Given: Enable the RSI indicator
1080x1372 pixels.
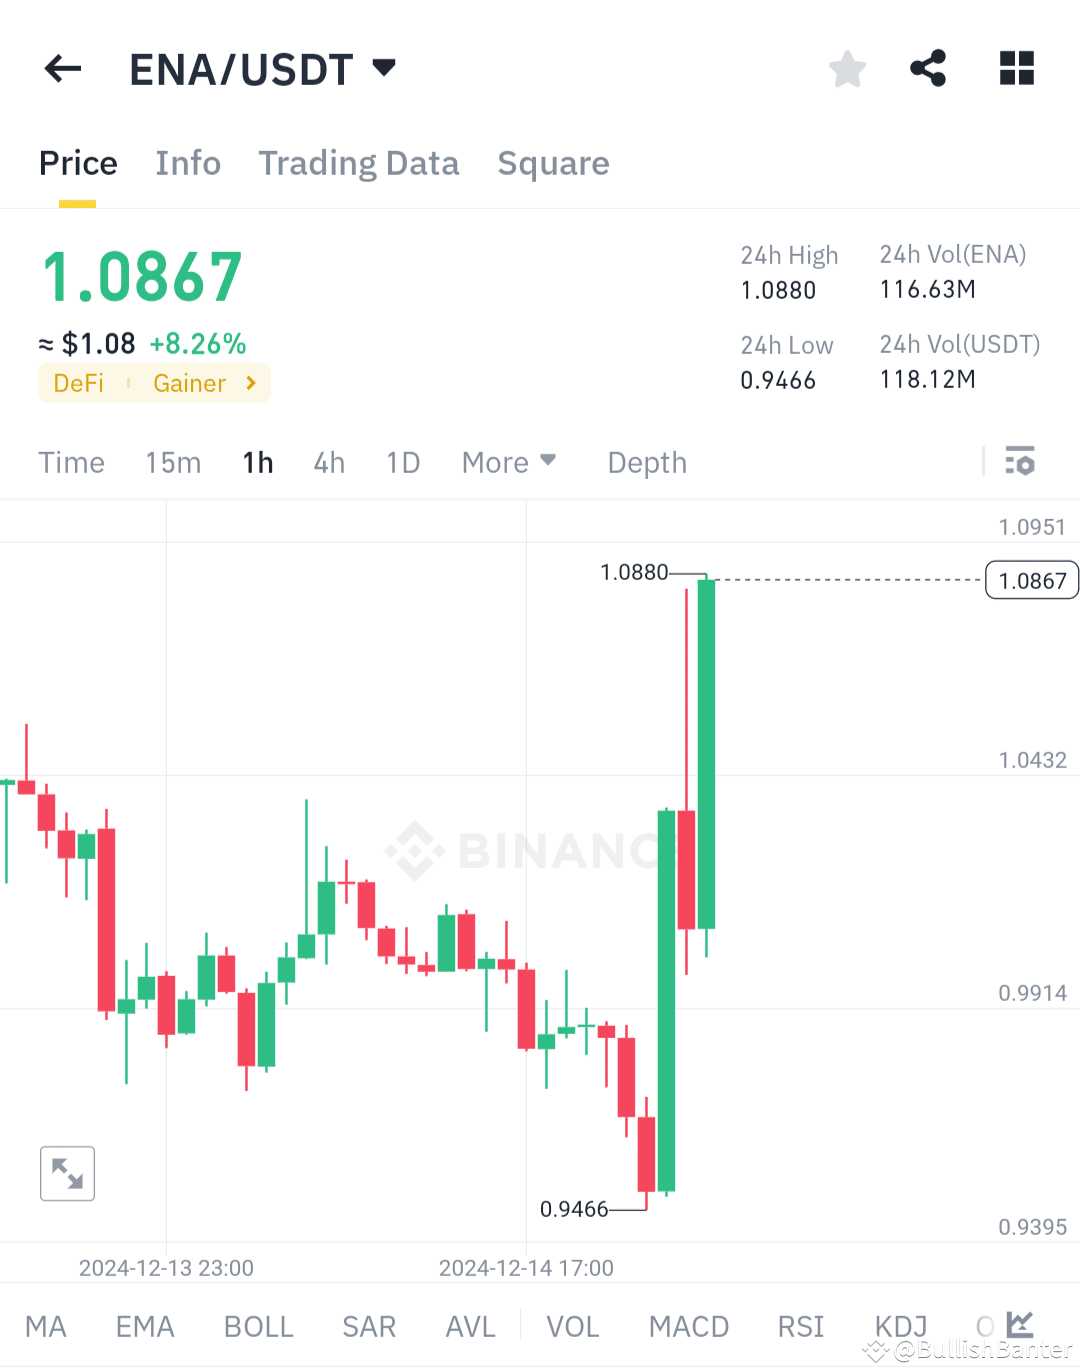Looking at the screenshot, I should click(800, 1326).
